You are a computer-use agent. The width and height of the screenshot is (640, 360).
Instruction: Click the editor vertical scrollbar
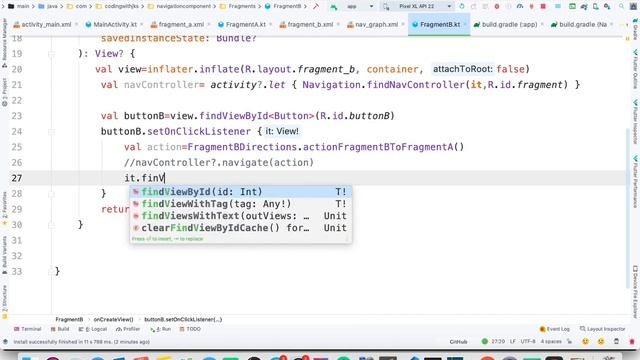point(628,208)
